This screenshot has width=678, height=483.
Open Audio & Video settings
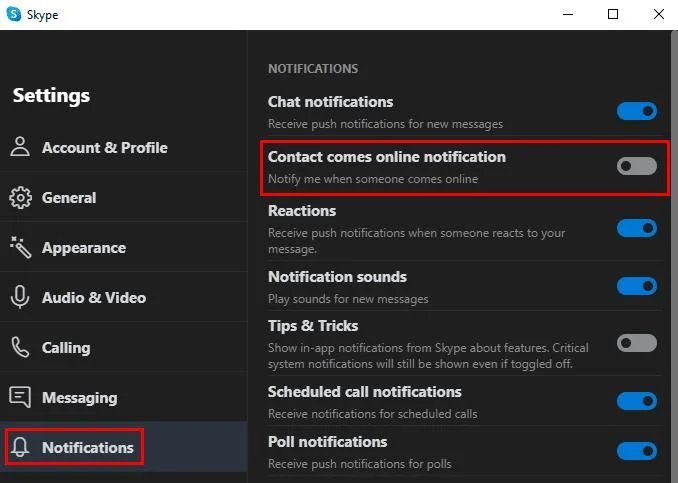coord(124,297)
